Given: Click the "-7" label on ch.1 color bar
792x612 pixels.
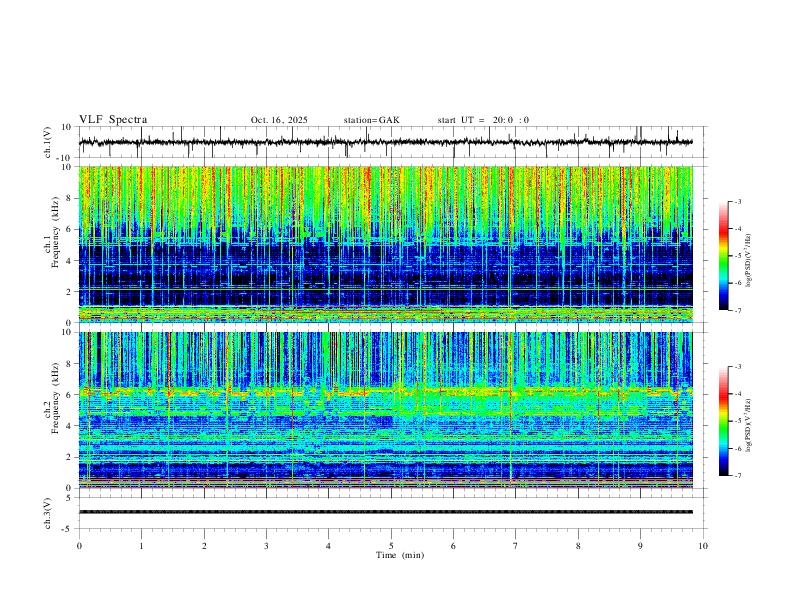Looking at the screenshot, I should coord(737,310).
